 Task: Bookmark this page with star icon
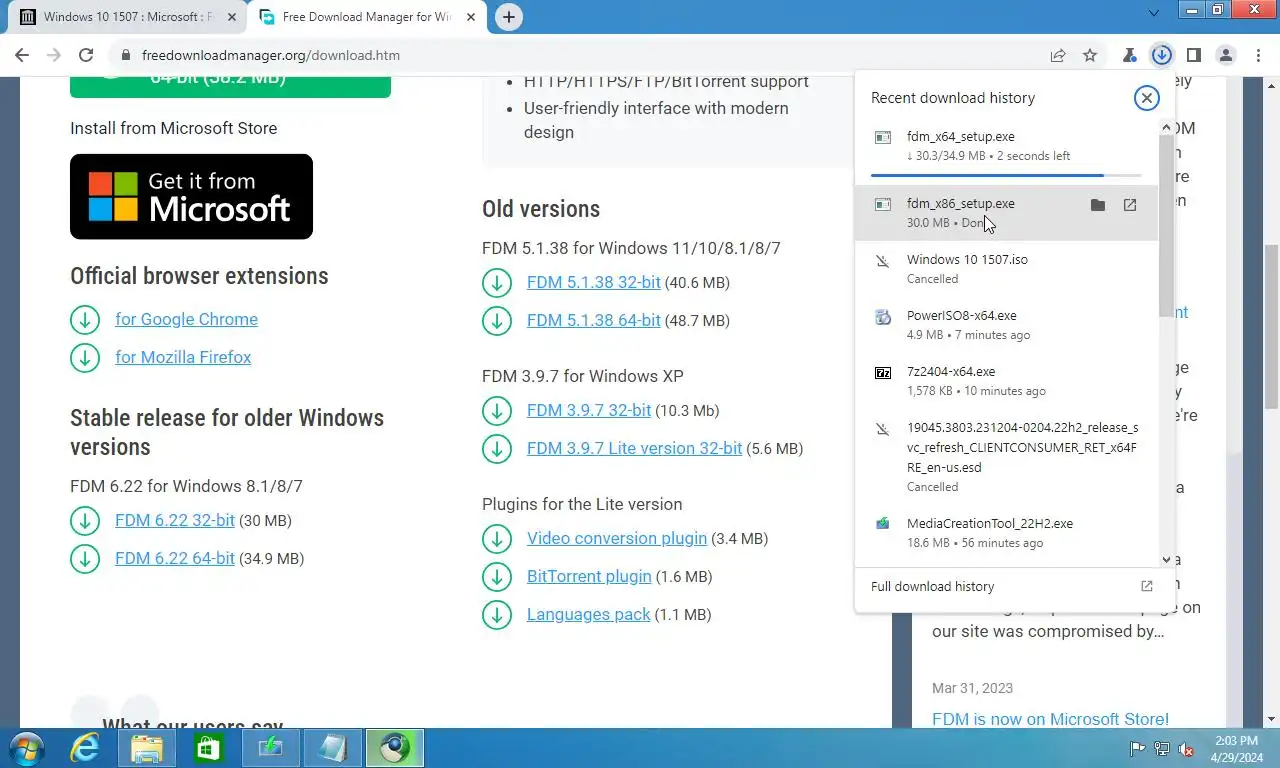(x=1090, y=55)
